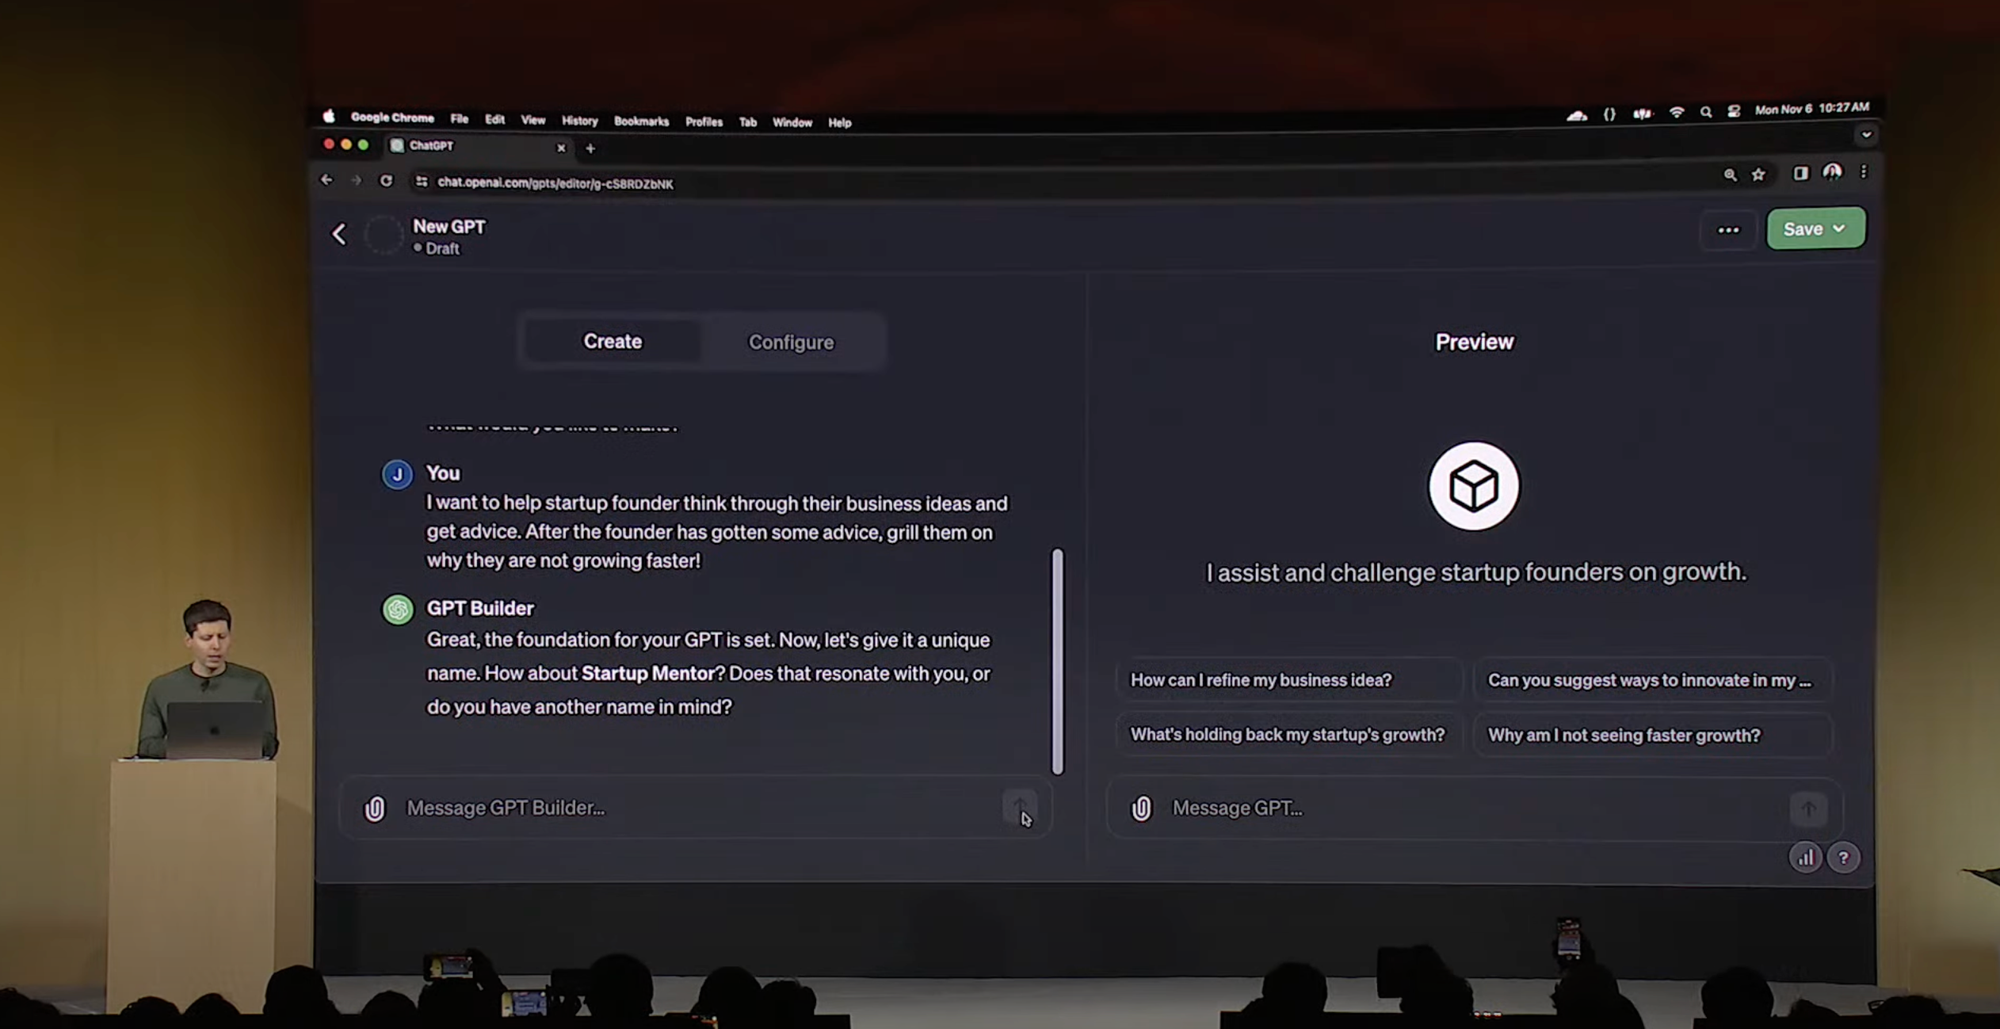
Task: Open the History menu
Action: click(x=580, y=121)
